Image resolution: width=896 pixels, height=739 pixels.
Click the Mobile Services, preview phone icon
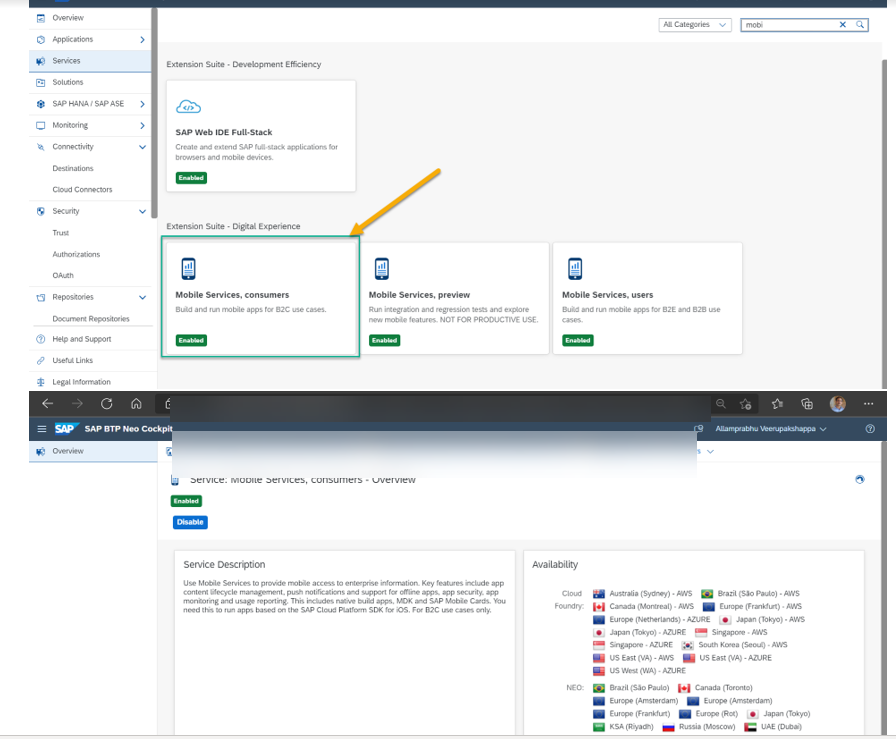tap(382, 269)
